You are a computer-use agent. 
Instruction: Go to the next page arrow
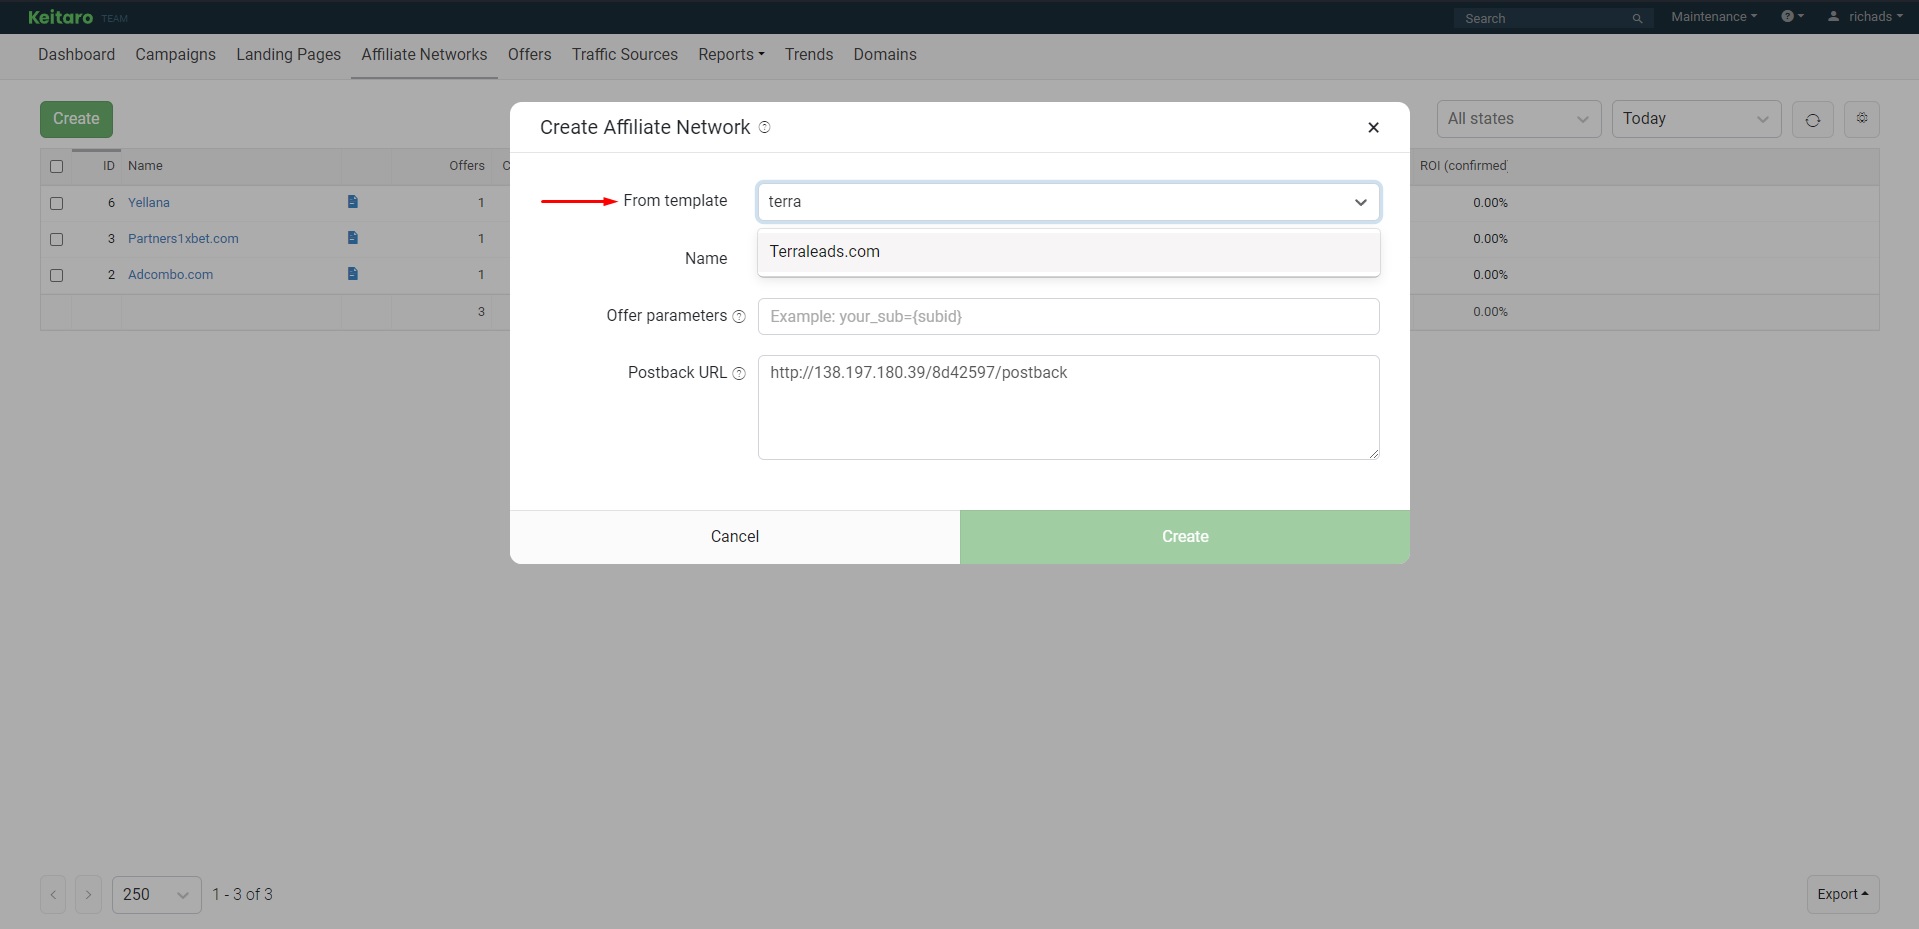(88, 895)
